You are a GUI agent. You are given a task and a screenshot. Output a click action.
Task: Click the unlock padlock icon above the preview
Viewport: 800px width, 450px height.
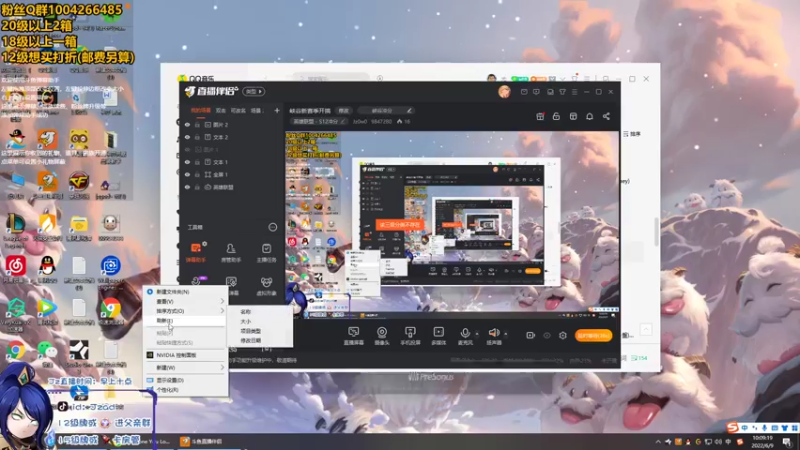coord(556,116)
